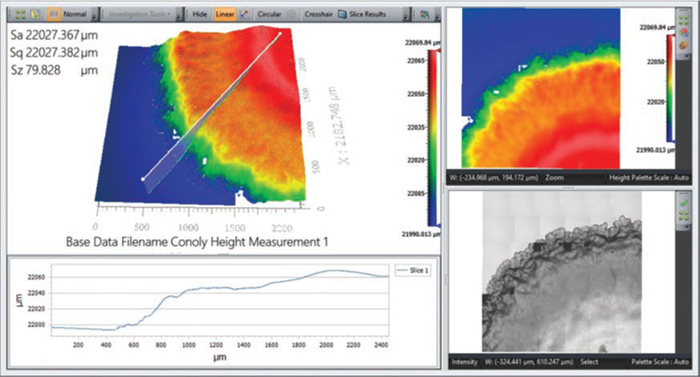Click the main 3D view height color scale bar
This screenshot has width=700, height=377.
(433, 138)
